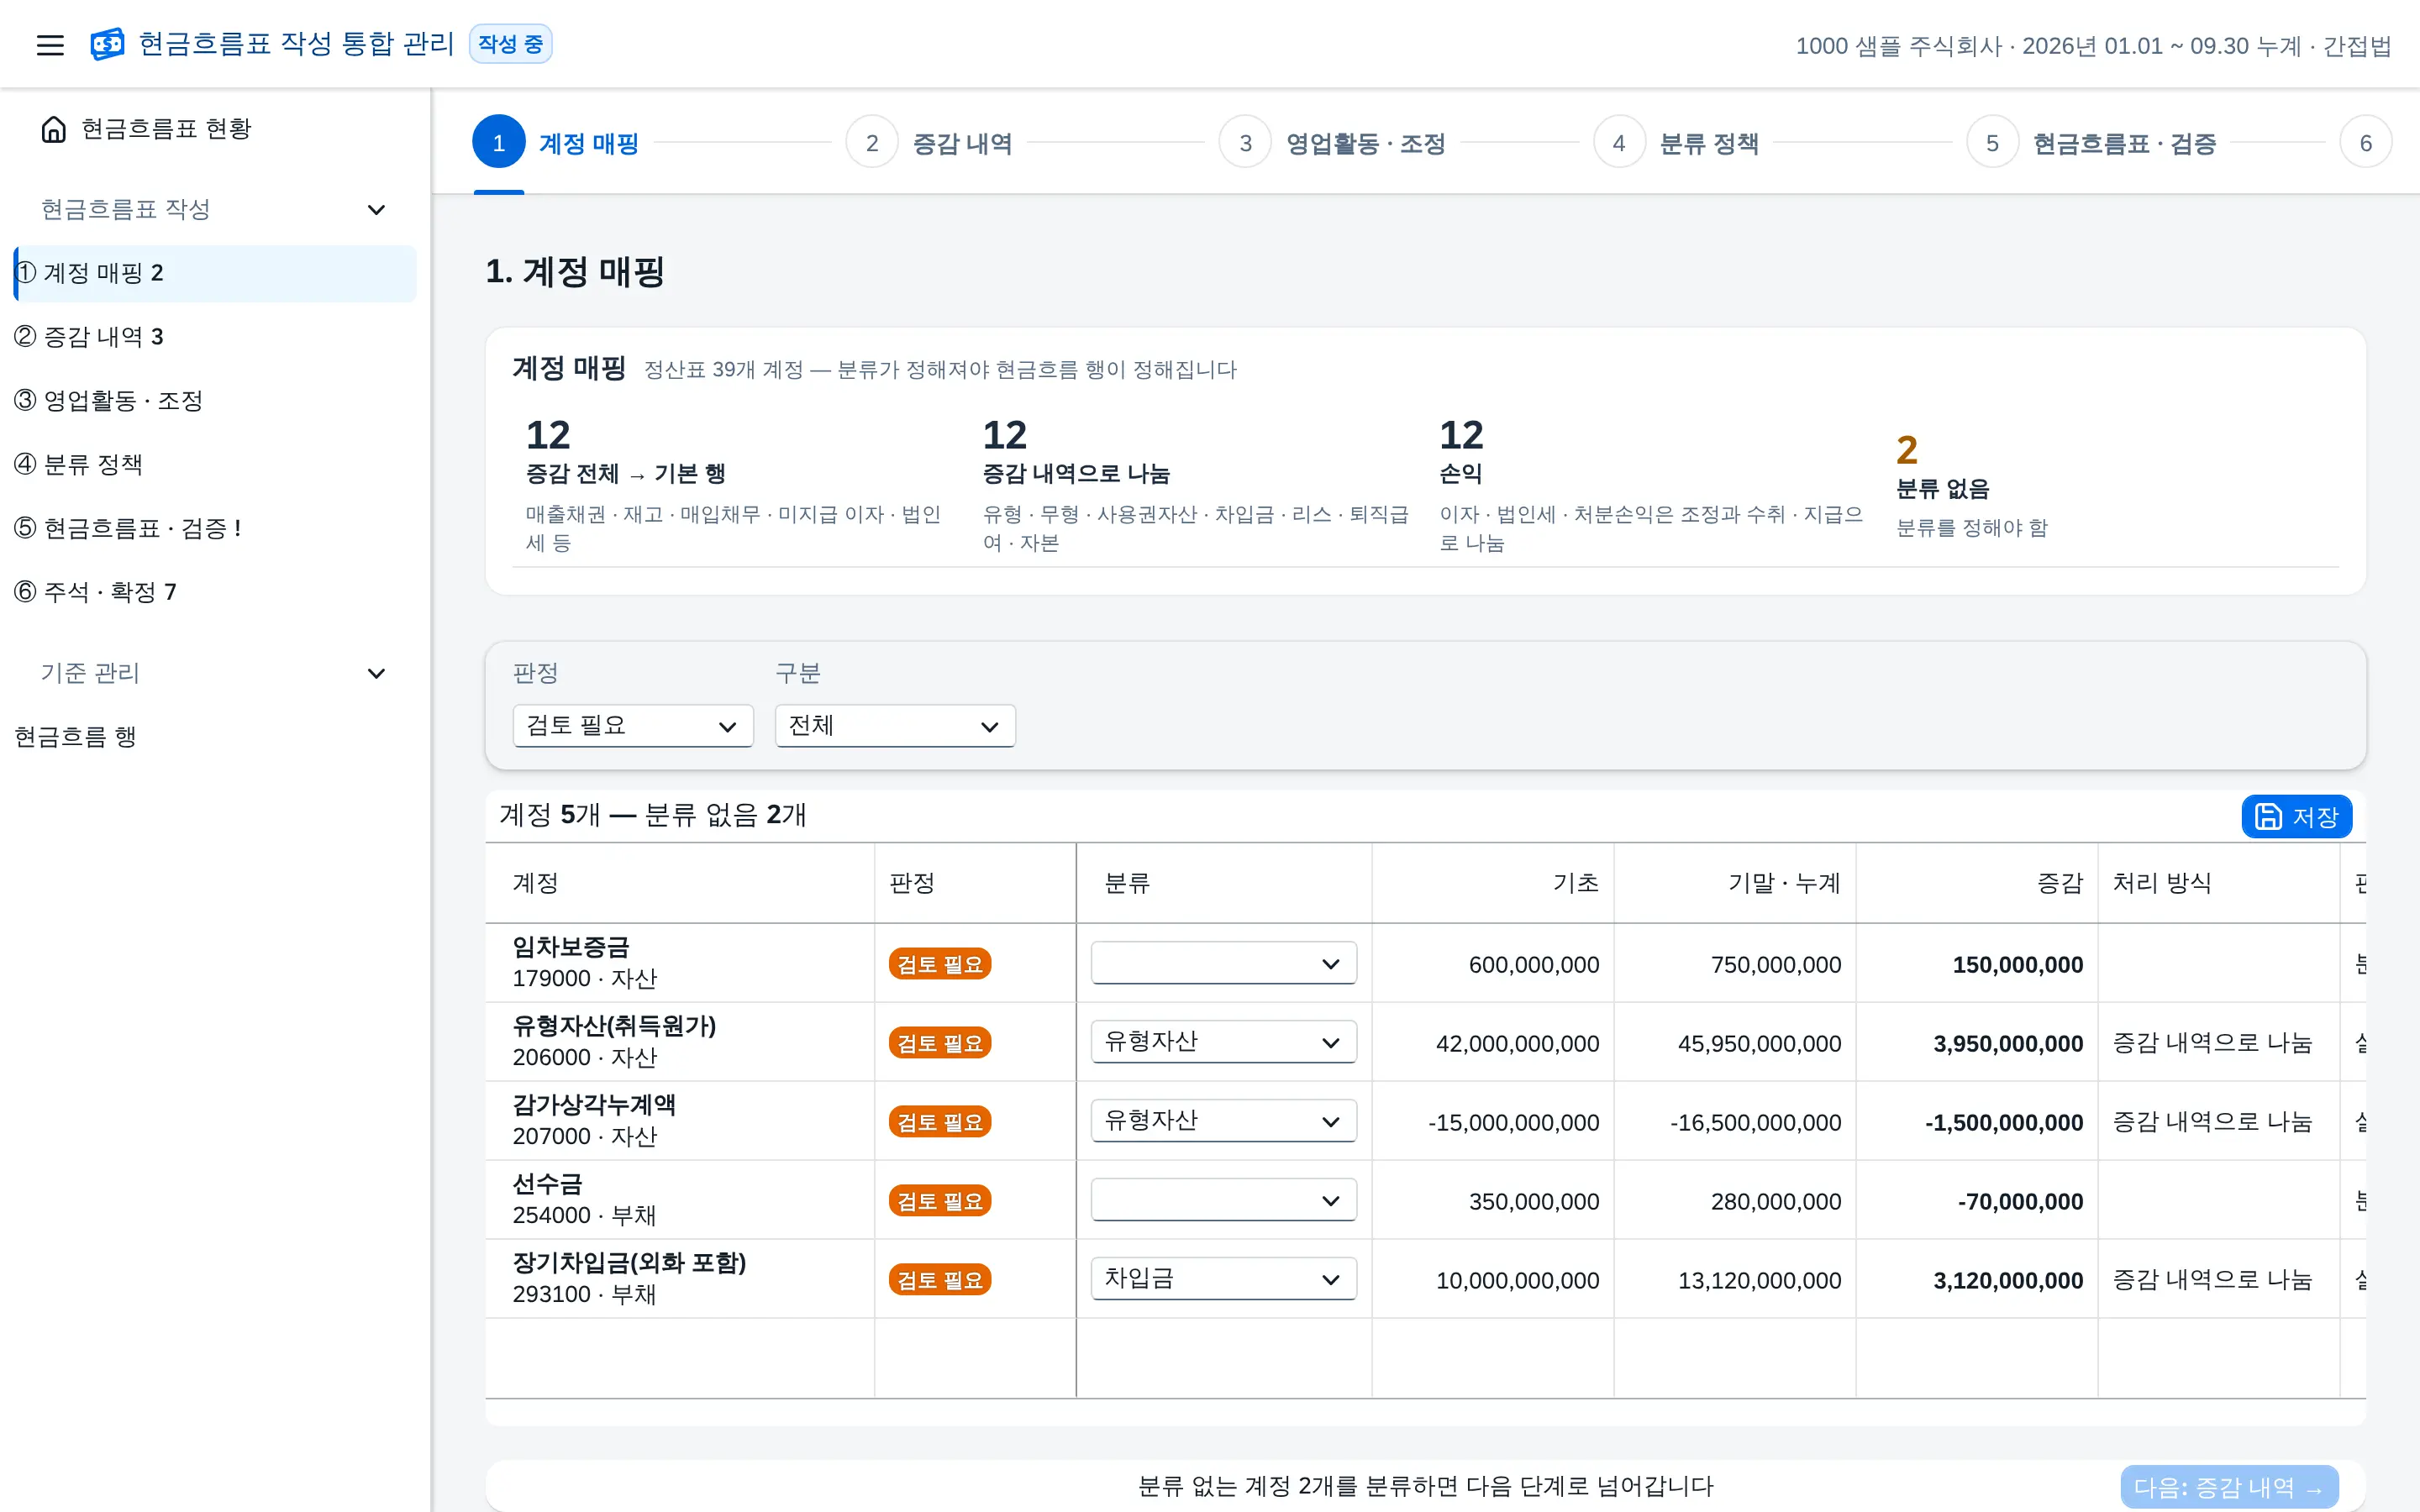
Task: Click the 증감 value 3,950,000,000
Action: (x=2007, y=1044)
